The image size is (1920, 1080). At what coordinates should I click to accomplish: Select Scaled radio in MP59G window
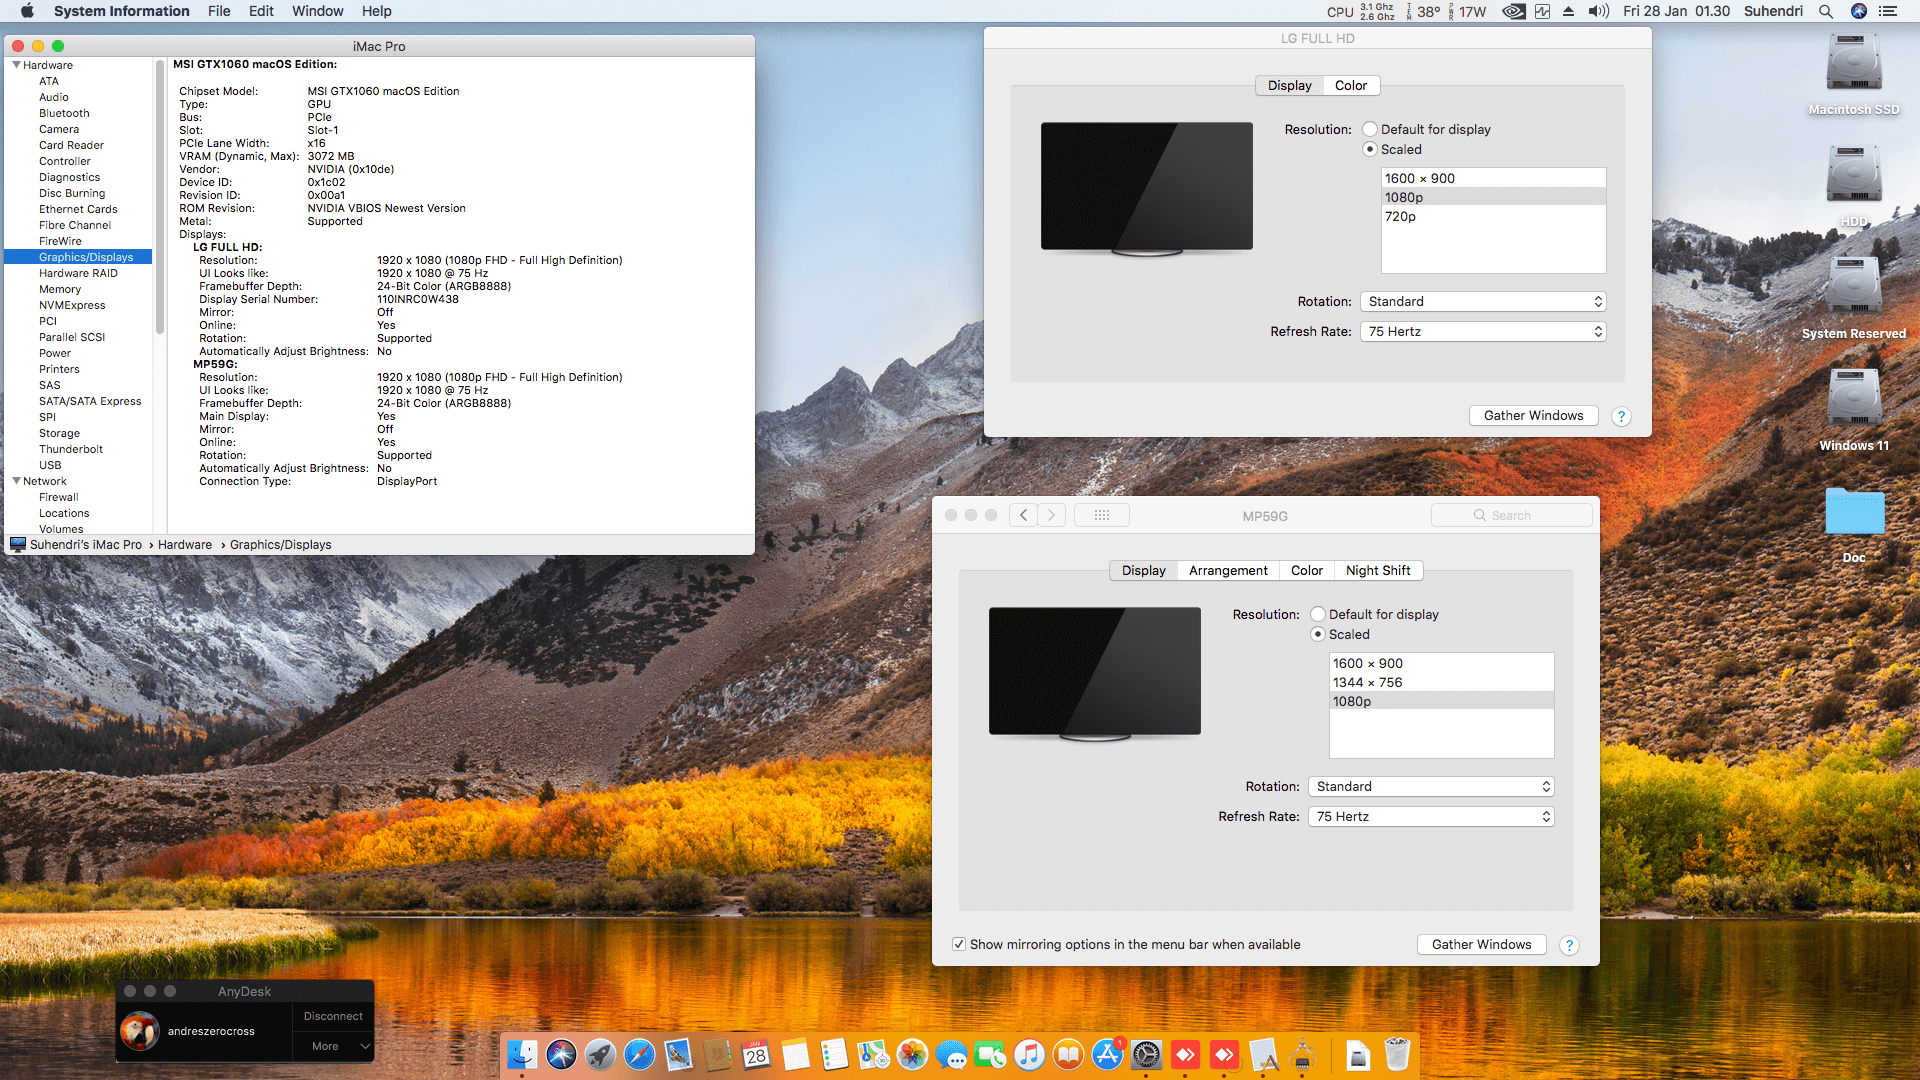pyautogui.click(x=1318, y=634)
